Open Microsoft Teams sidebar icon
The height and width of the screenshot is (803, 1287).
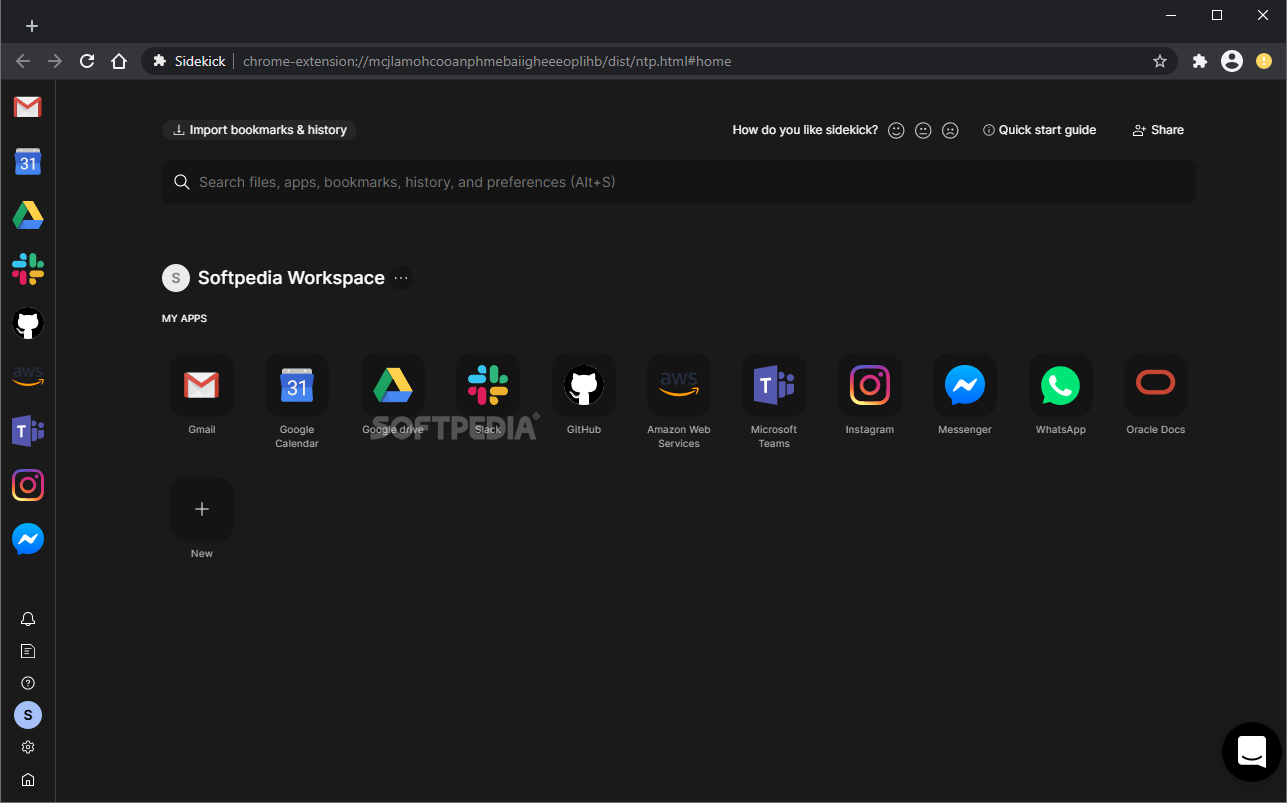28,431
